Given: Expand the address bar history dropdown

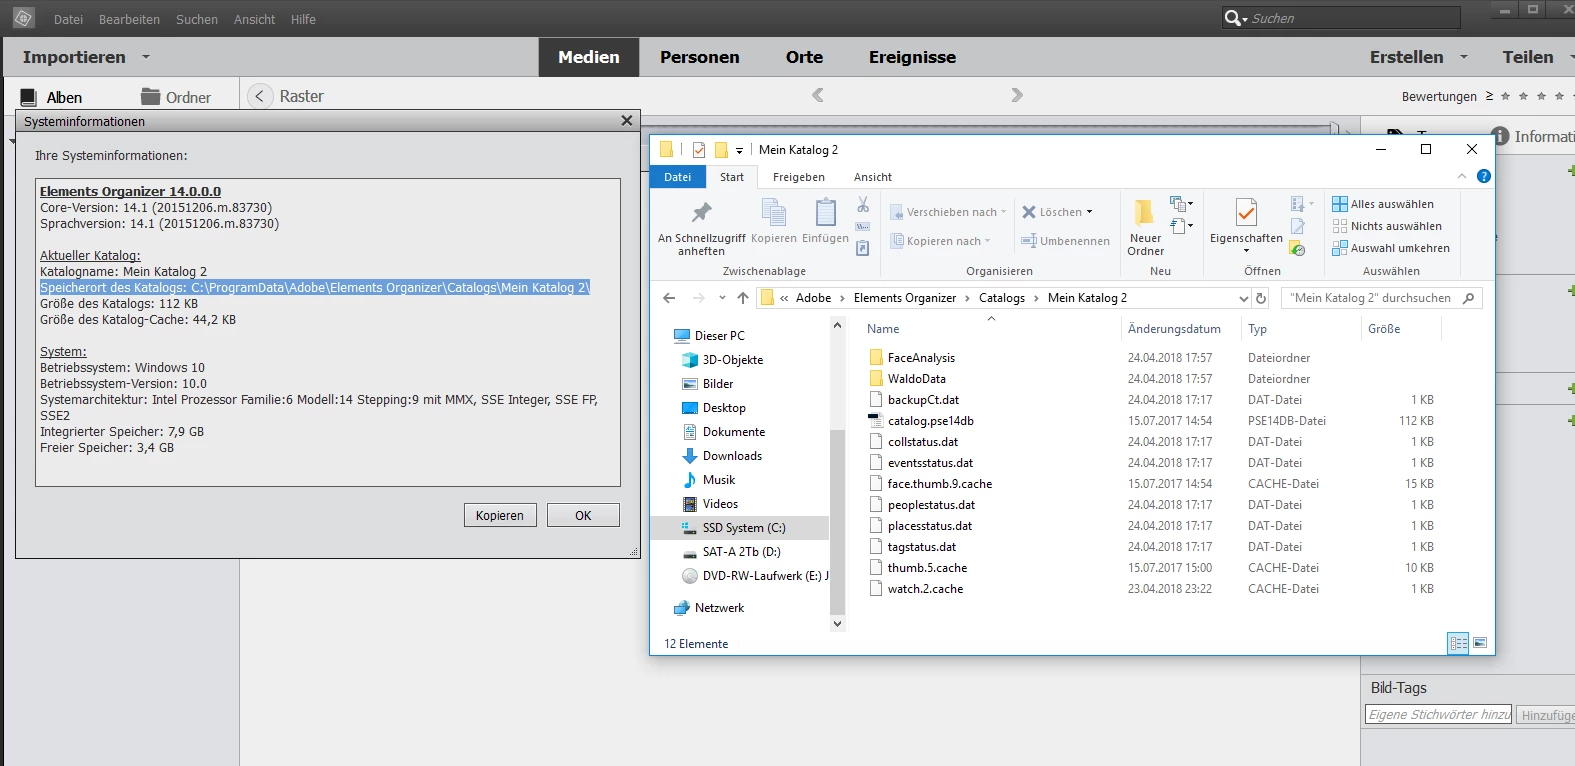Looking at the screenshot, I should coord(1244,298).
